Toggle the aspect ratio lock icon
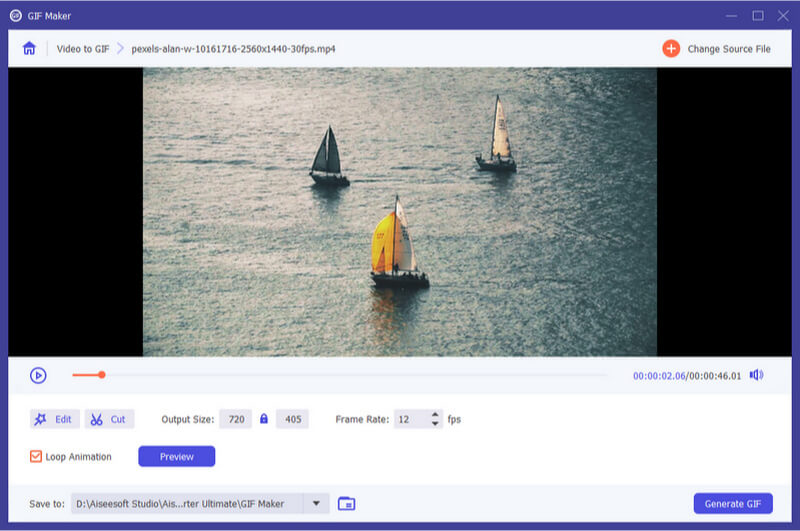Viewport: 800px width, 531px height. tap(264, 419)
